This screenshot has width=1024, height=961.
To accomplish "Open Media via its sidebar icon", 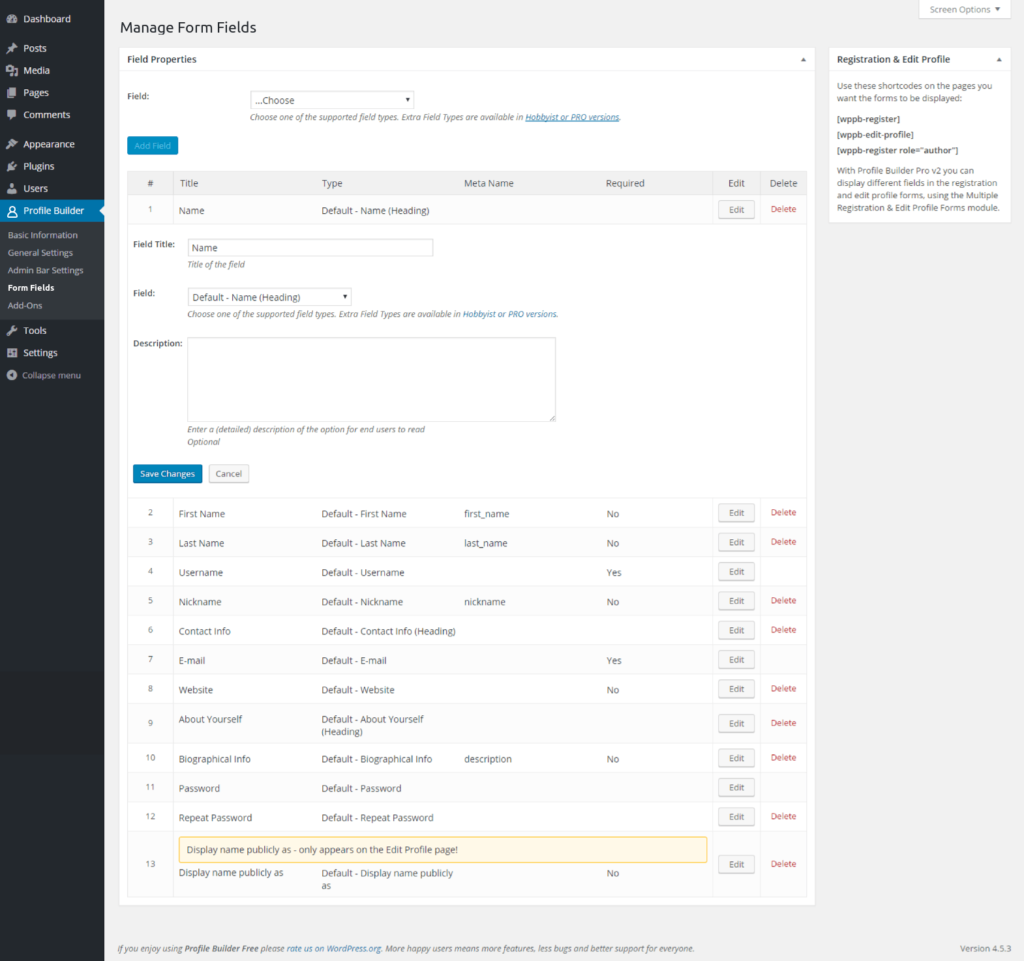I will pos(12,71).
